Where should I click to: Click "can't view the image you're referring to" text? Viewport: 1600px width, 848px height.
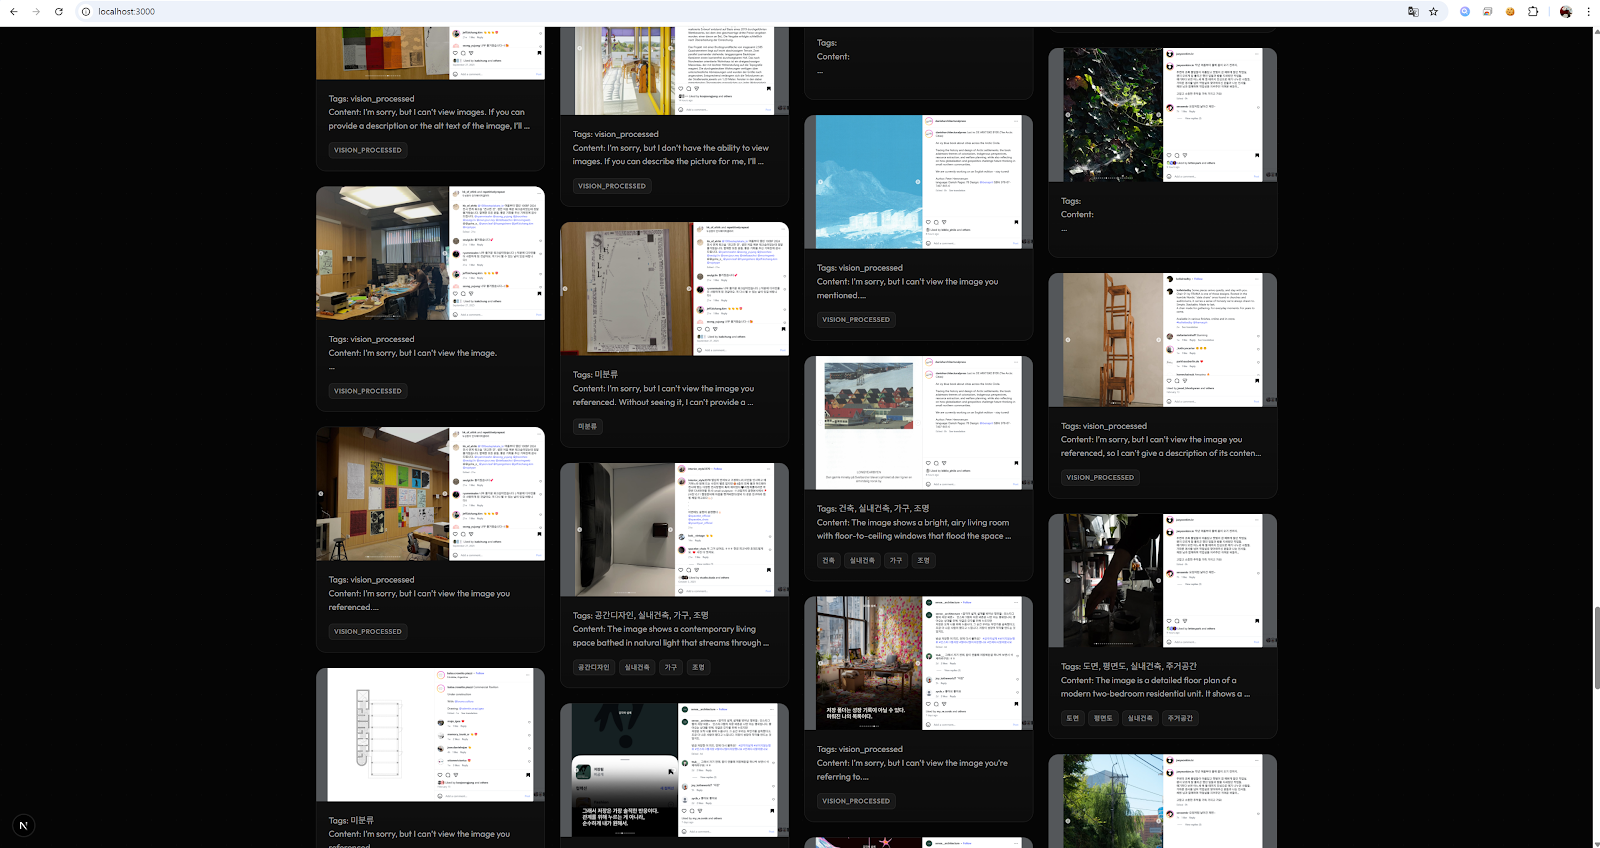913,770
